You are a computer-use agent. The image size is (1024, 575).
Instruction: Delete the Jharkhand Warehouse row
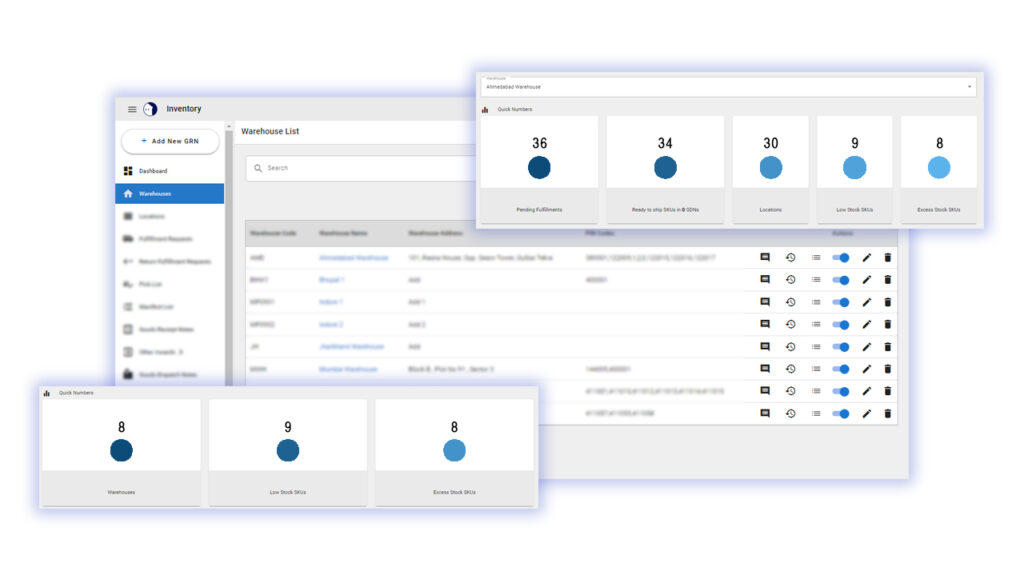click(888, 346)
